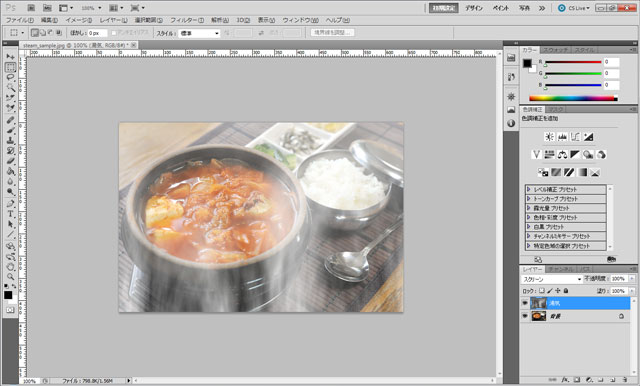Add a Vibrance adjustment
640x386 pixels.
click(x=536, y=155)
